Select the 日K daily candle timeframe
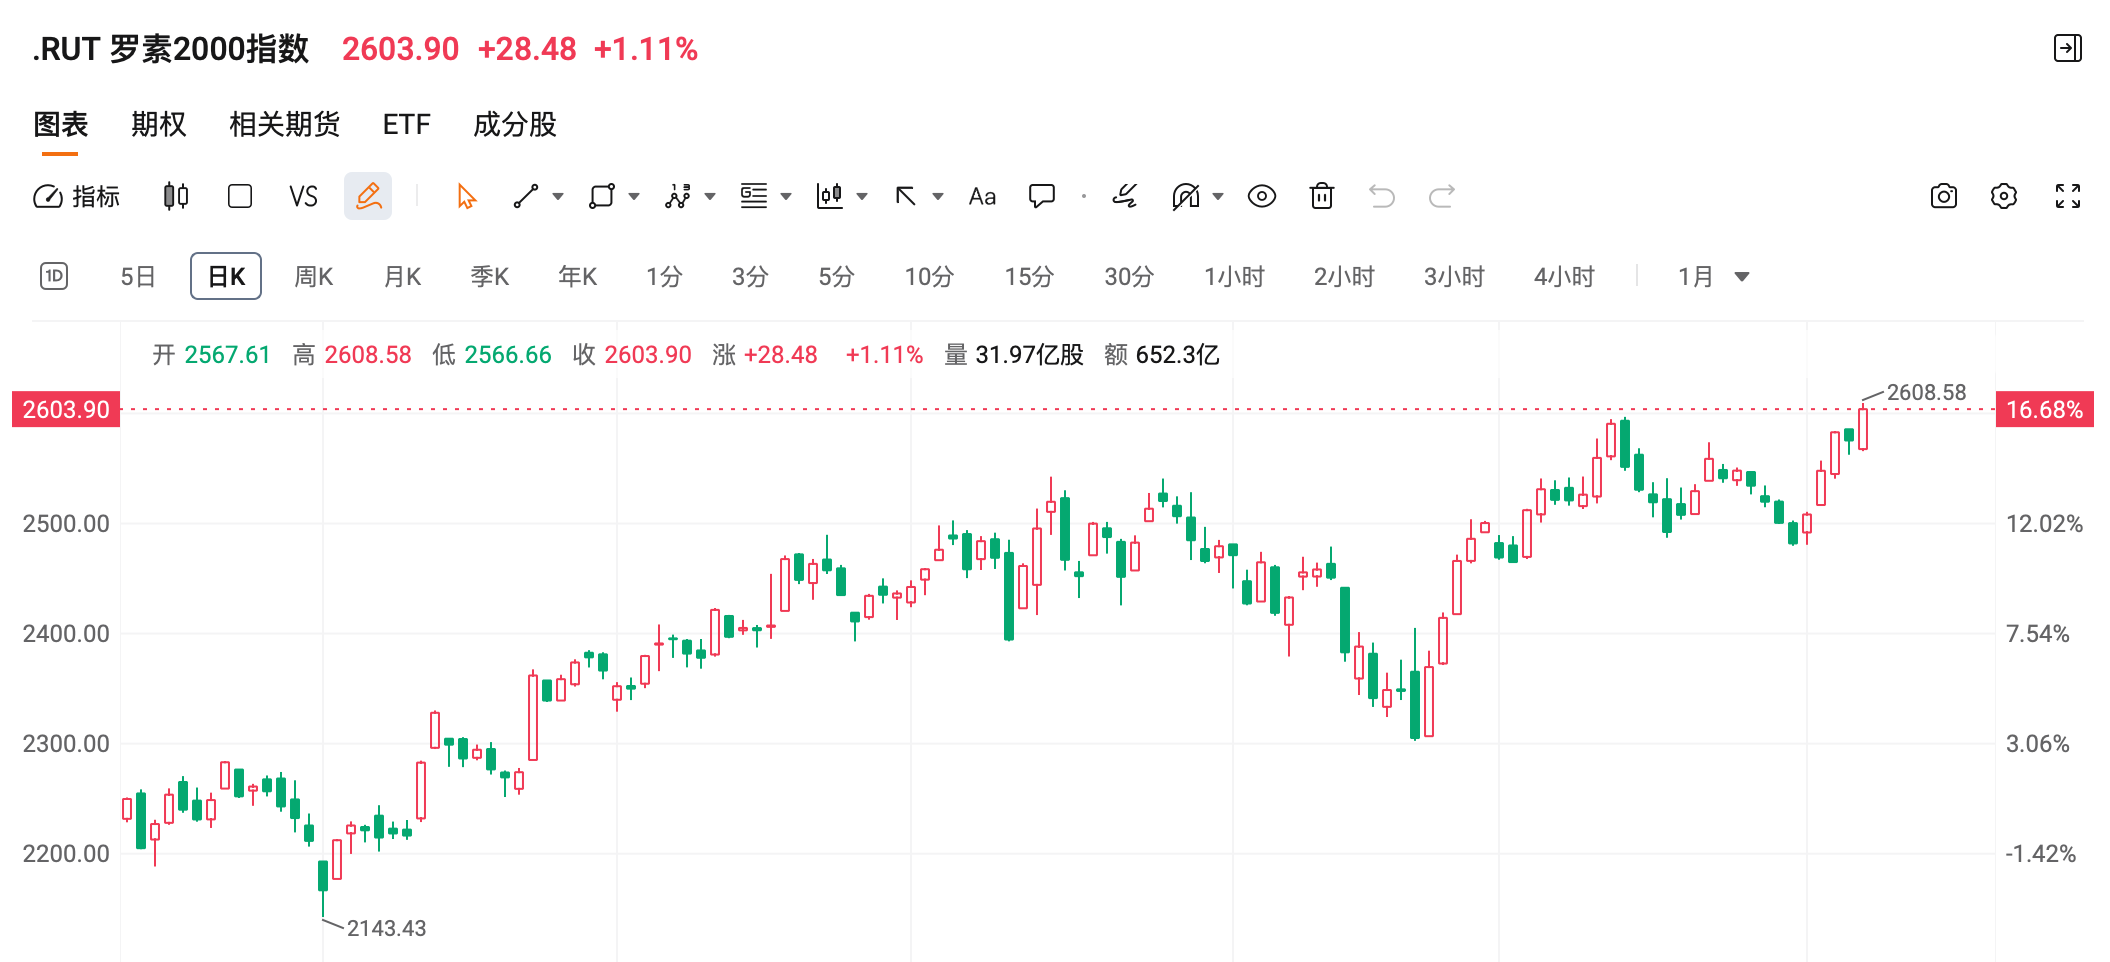Viewport: 2110px width, 962px height. (226, 276)
